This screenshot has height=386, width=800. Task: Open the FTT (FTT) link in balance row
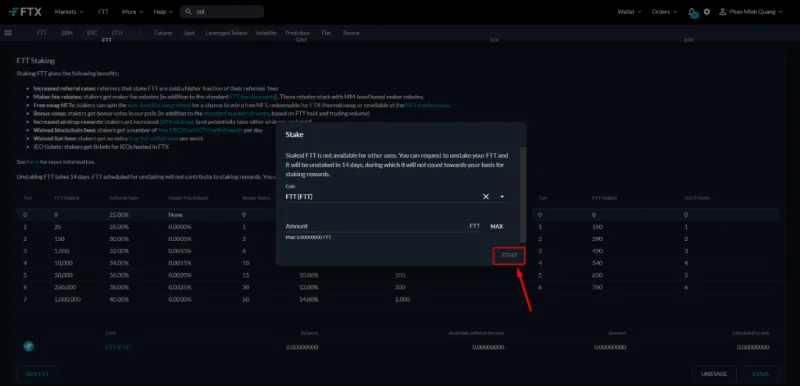pyautogui.click(x=118, y=347)
